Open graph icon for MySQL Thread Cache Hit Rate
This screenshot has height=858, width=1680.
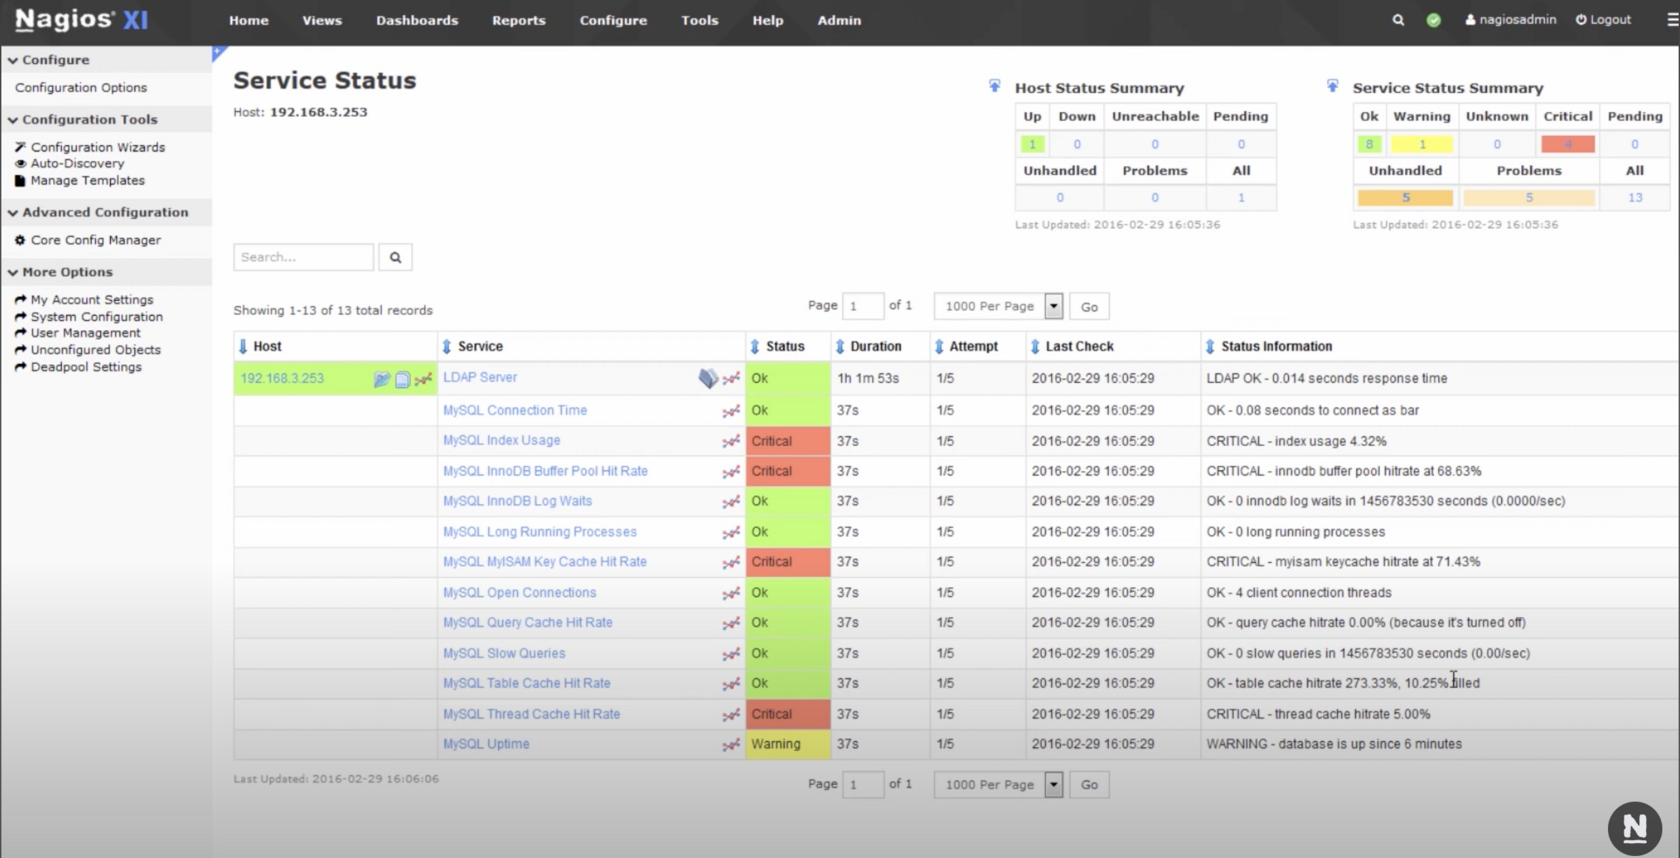point(731,714)
